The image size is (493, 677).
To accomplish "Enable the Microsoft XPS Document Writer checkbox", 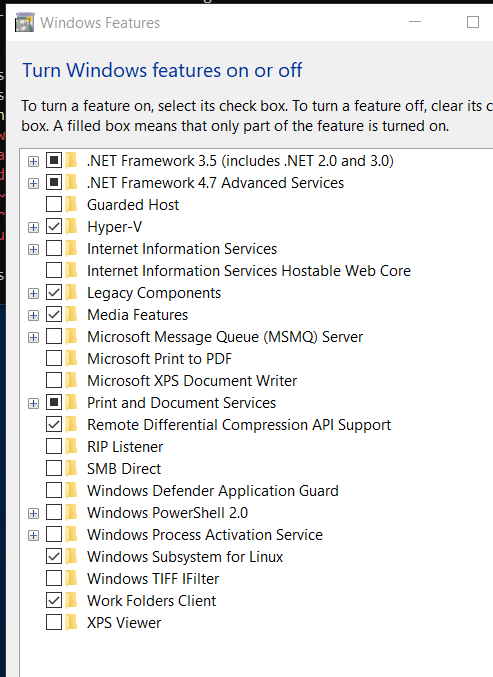I will click(54, 380).
